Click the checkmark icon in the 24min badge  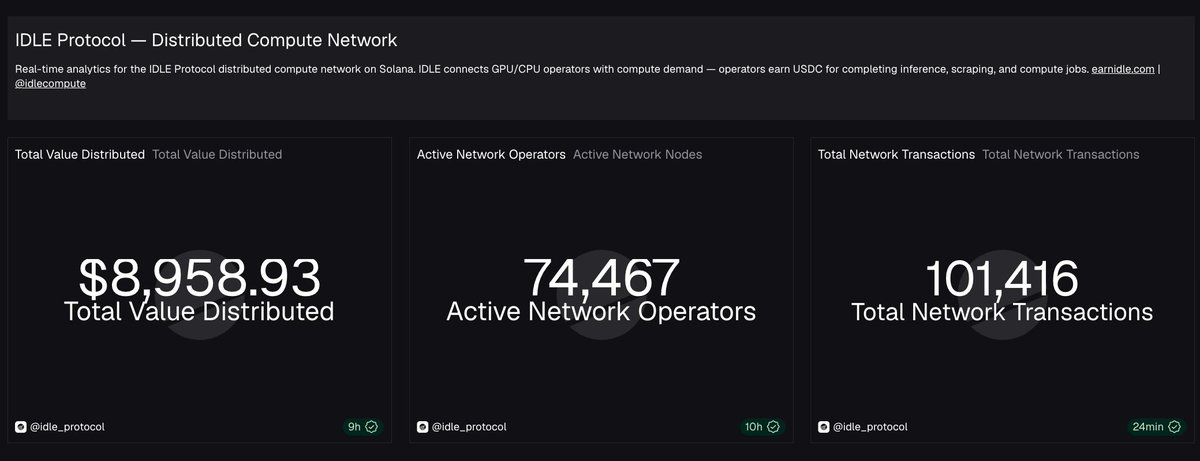[1175, 427]
